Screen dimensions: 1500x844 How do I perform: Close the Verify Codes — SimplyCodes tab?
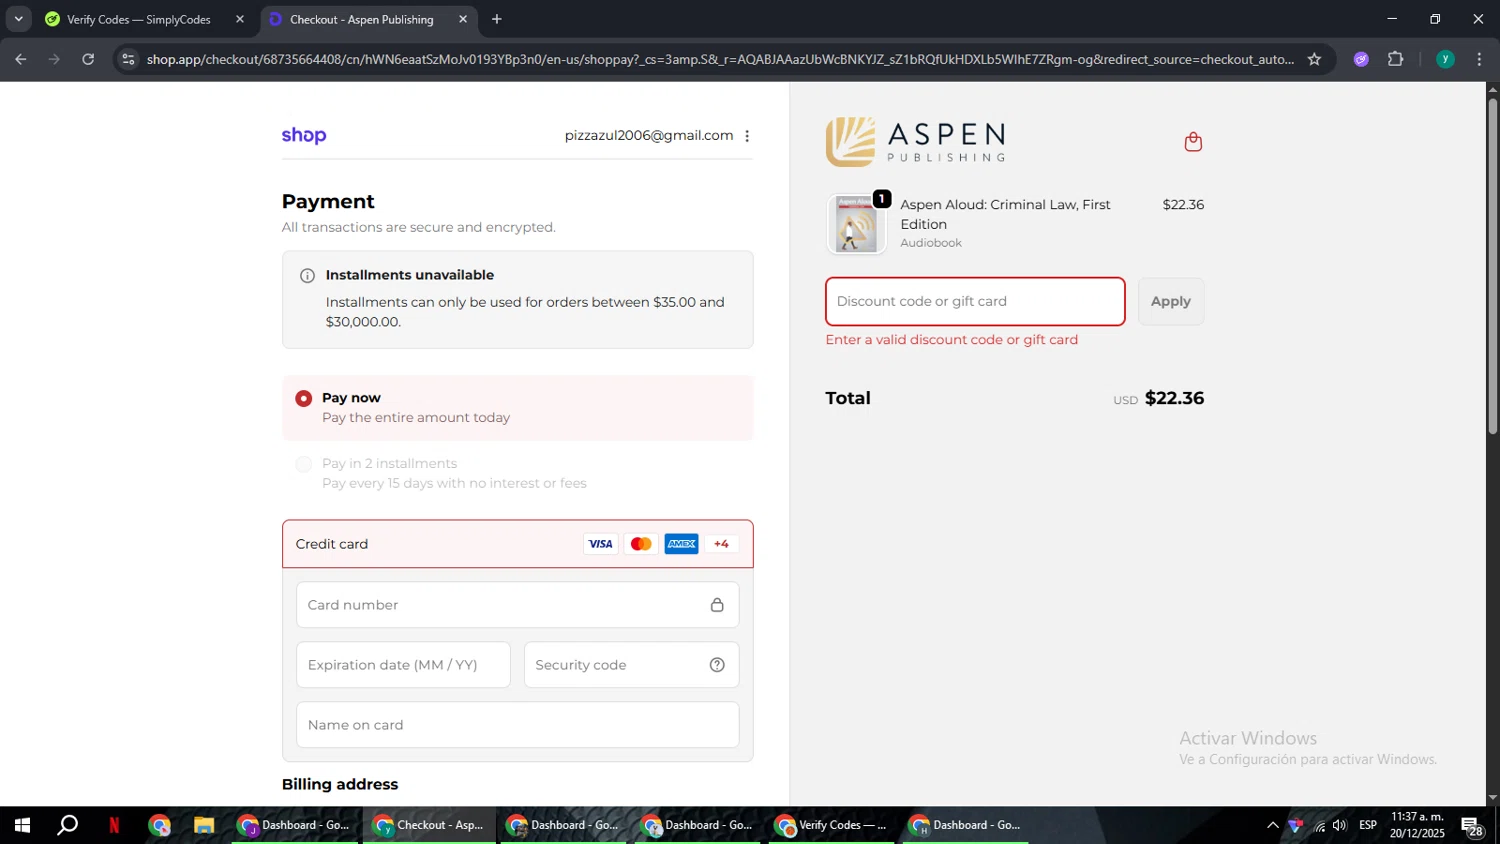coord(240,19)
